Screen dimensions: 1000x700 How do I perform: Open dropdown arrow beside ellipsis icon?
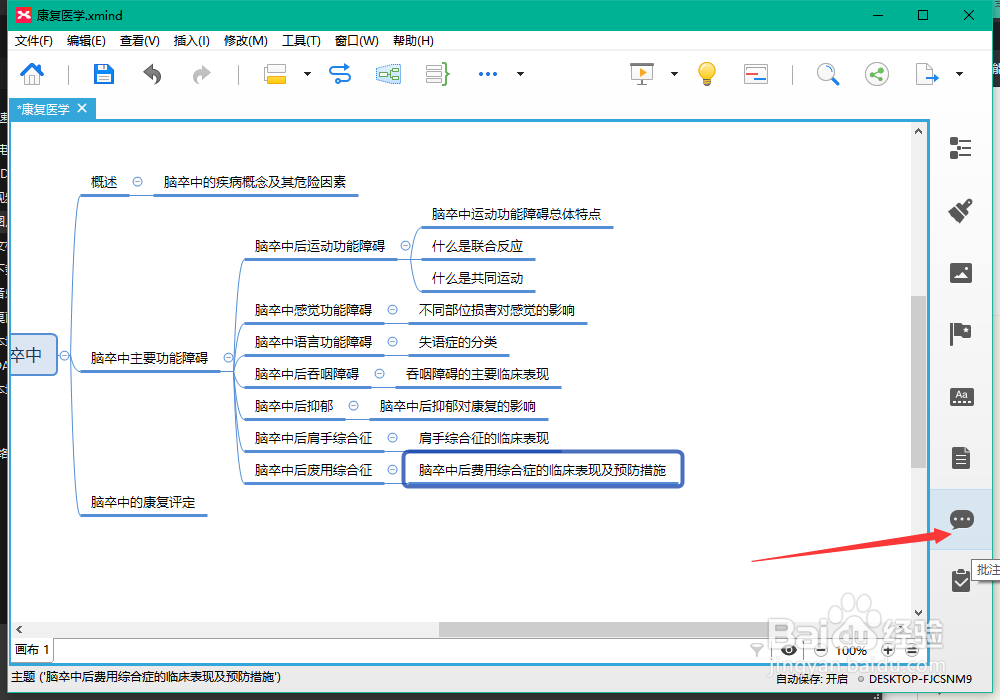[x=520, y=74]
